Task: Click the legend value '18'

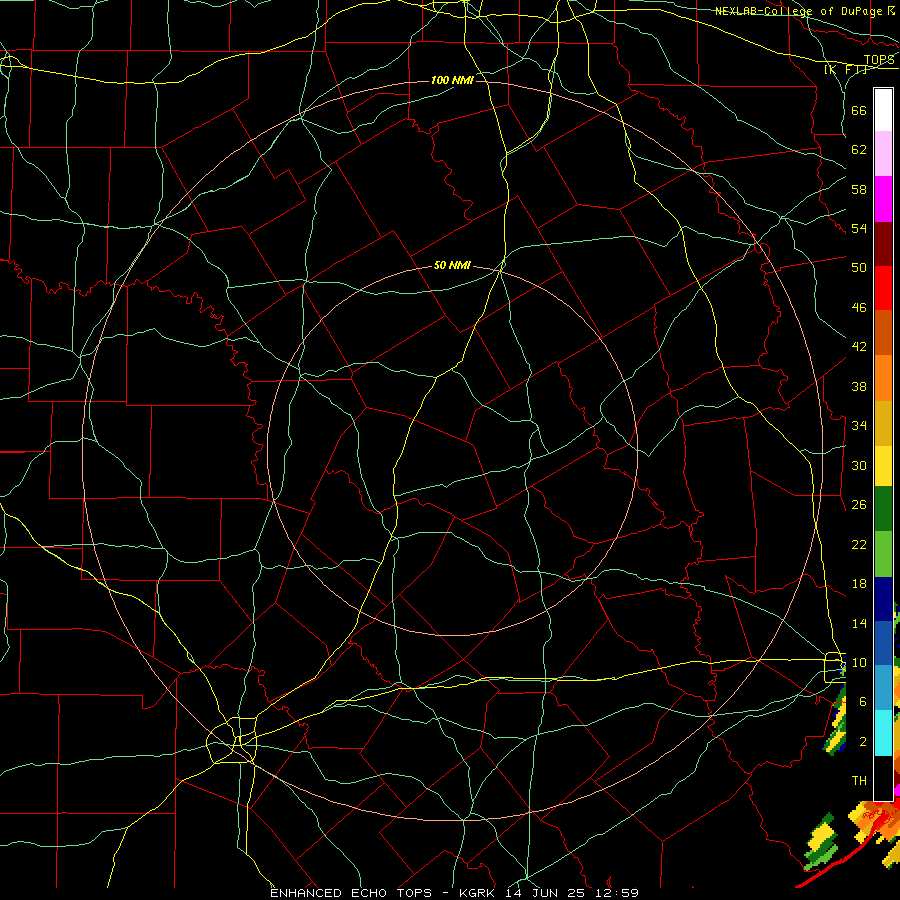Action: (x=859, y=584)
